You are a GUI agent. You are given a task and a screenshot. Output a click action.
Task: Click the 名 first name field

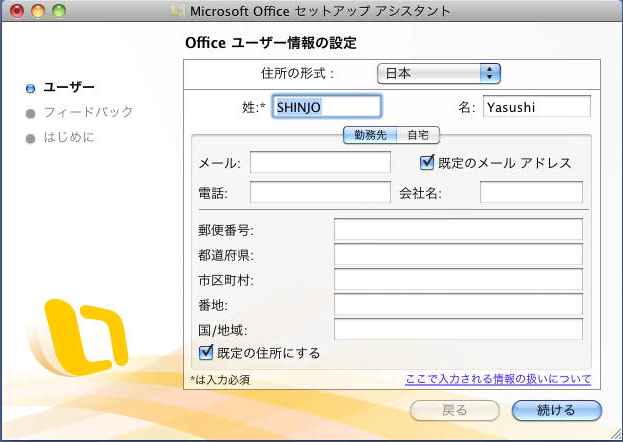click(x=537, y=107)
